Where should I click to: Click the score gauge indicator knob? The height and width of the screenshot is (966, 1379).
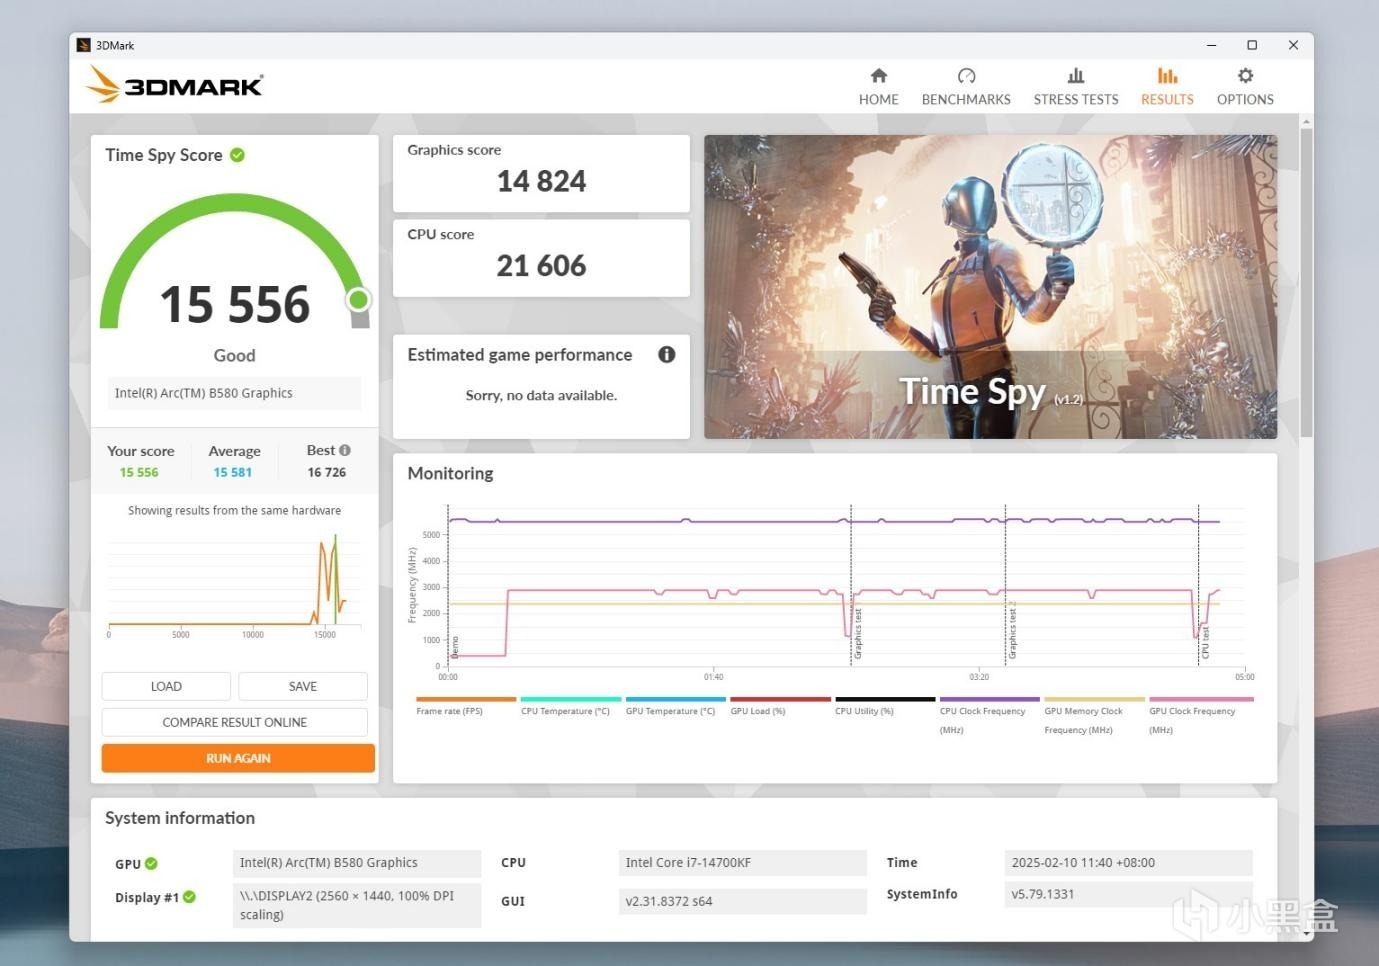(x=358, y=299)
